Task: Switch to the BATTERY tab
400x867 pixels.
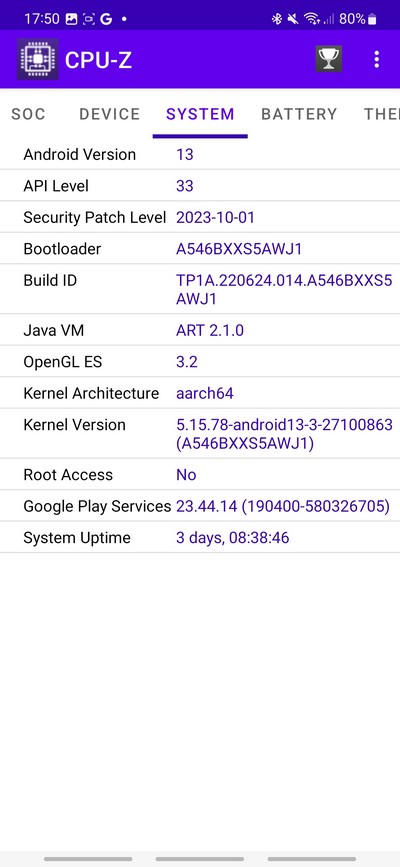Action: click(x=299, y=114)
